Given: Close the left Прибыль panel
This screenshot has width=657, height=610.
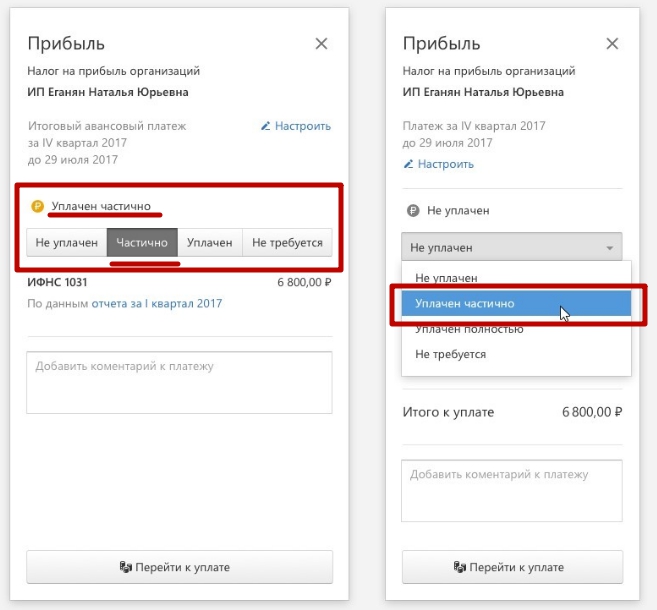Looking at the screenshot, I should 321,44.
